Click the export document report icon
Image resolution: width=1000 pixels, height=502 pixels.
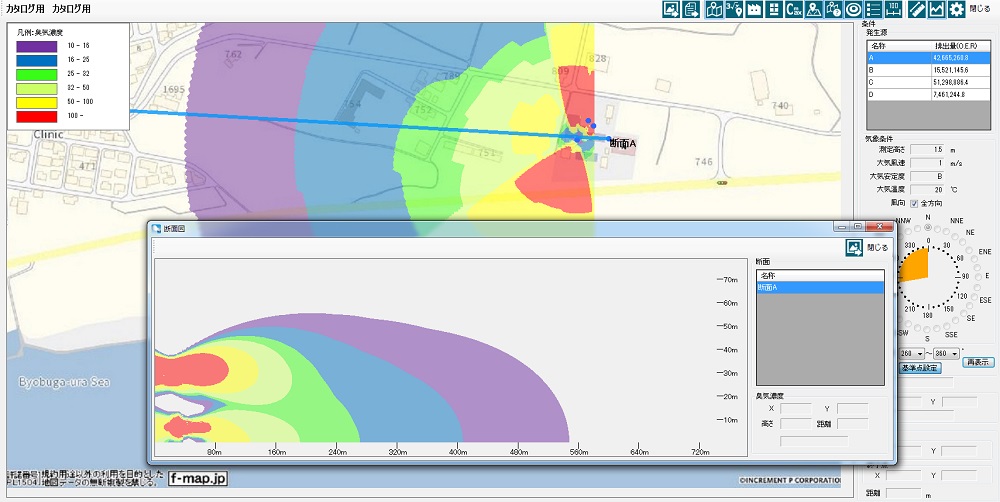[x=691, y=9]
